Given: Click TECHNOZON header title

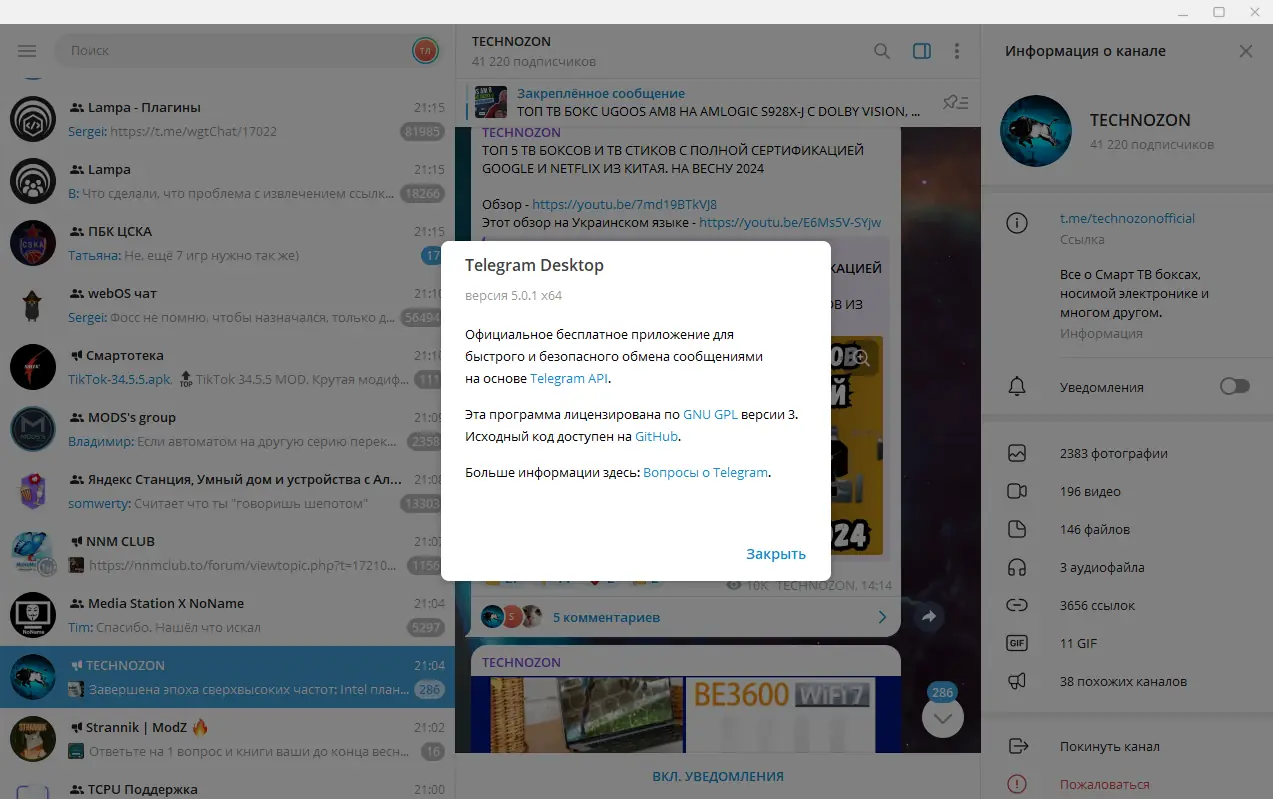Looking at the screenshot, I should (511, 42).
